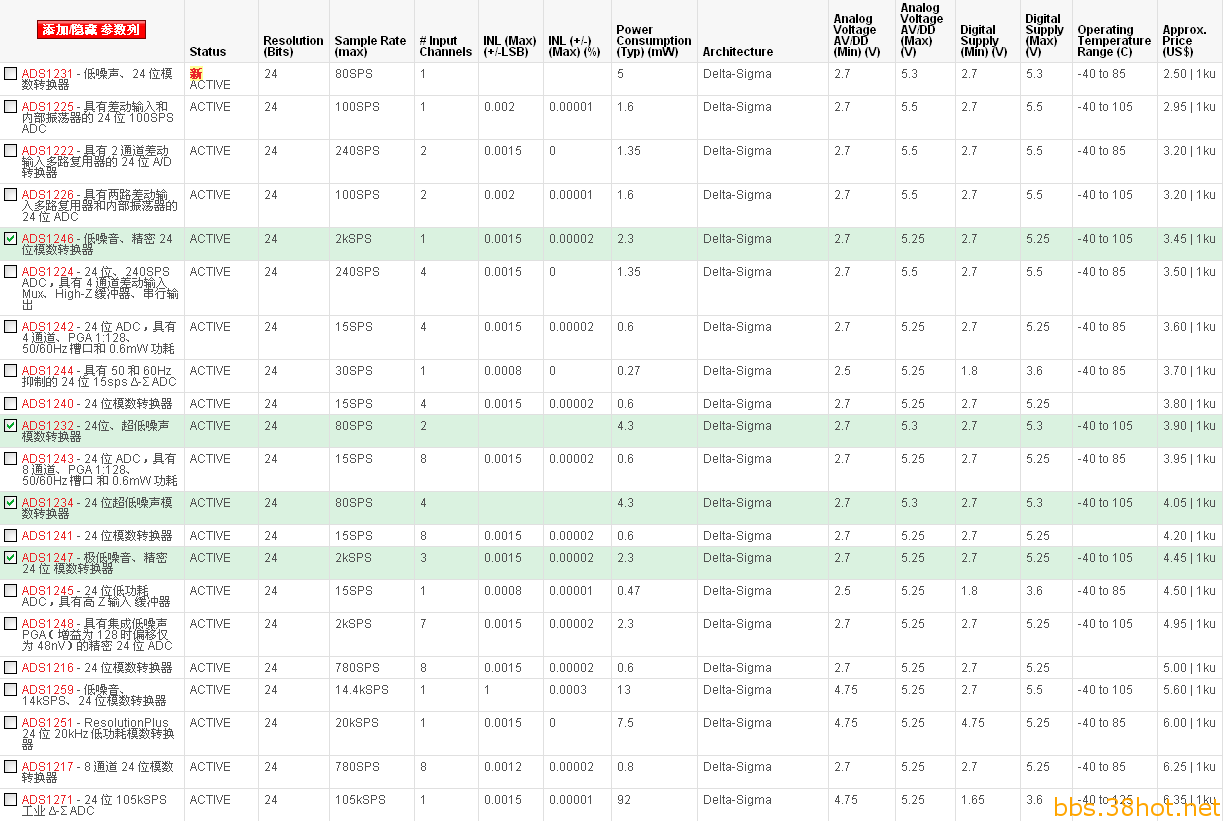Click the 4.95 | 1ku price cell
This screenshot has width=1223, height=821.
(1189, 624)
